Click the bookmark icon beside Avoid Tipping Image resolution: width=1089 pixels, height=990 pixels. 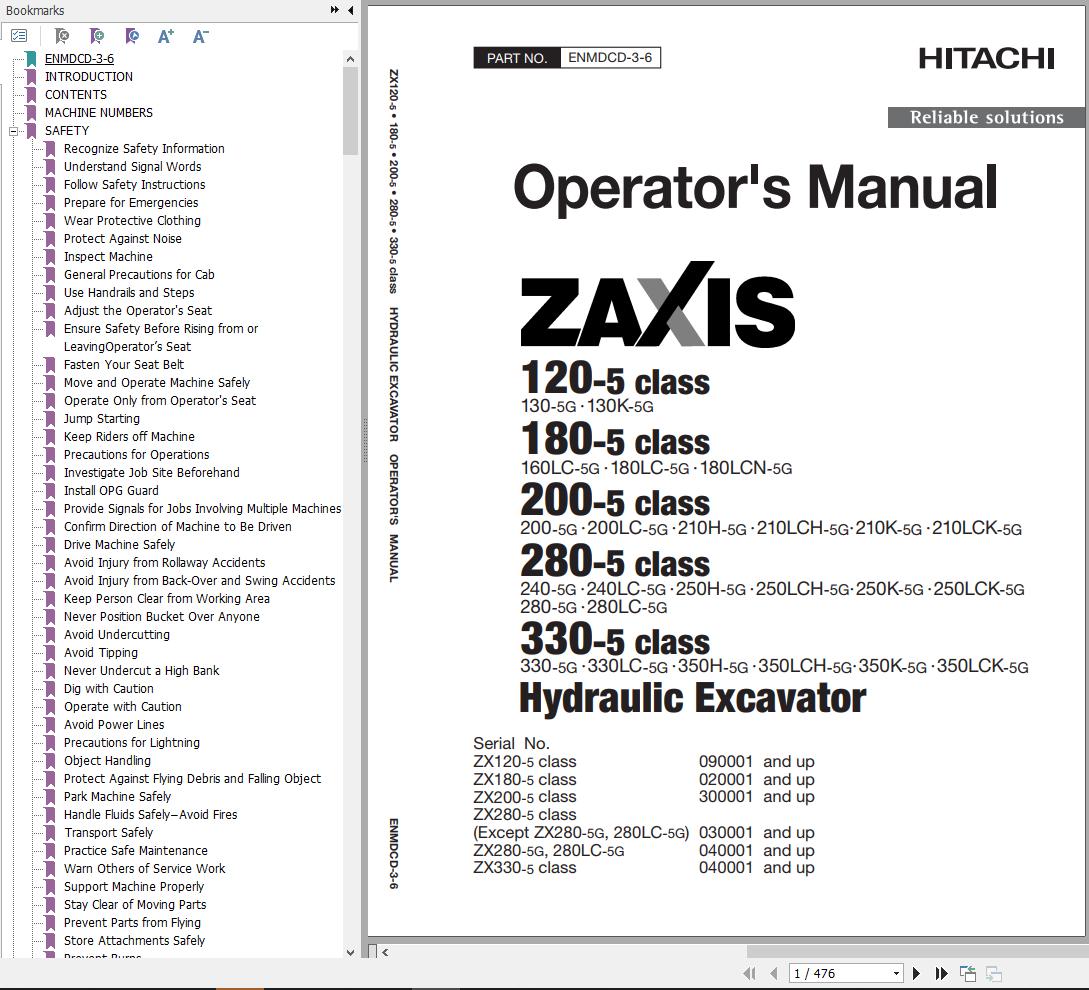[50, 652]
